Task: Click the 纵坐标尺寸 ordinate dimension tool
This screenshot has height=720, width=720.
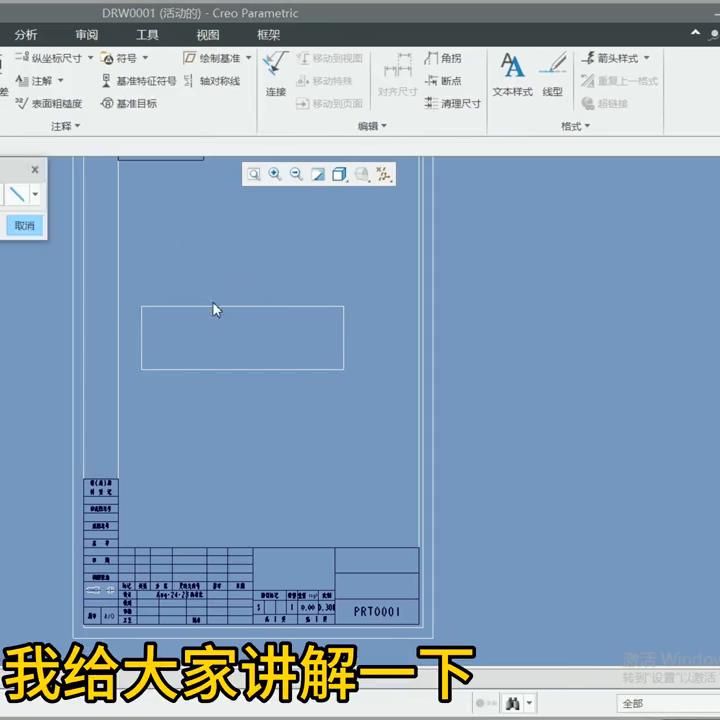Action: (x=48, y=58)
